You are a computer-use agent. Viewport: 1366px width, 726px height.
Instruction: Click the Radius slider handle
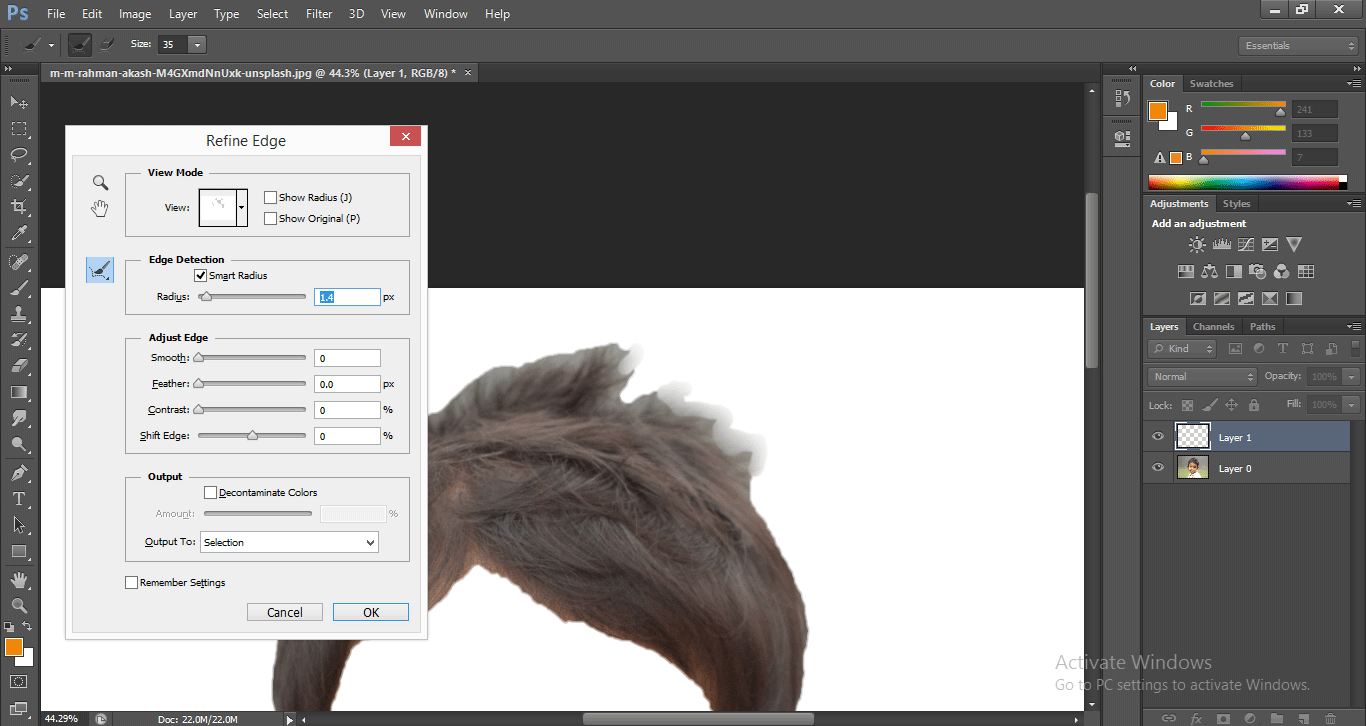click(206, 297)
